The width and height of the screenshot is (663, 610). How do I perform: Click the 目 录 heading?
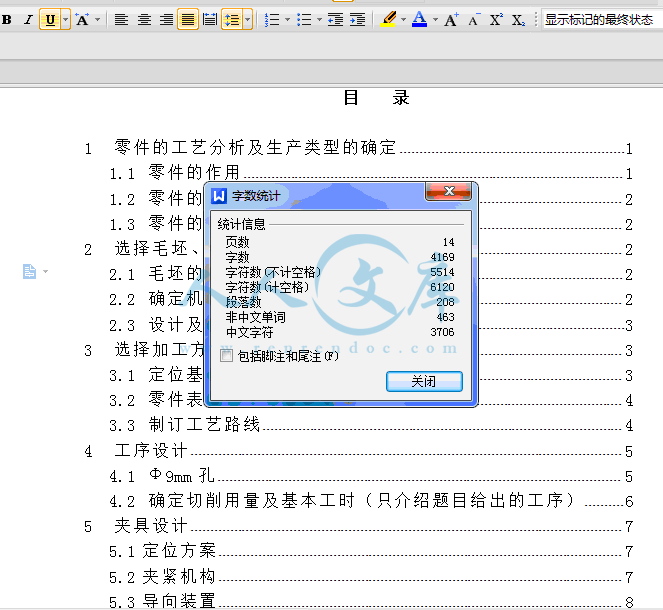coord(376,98)
